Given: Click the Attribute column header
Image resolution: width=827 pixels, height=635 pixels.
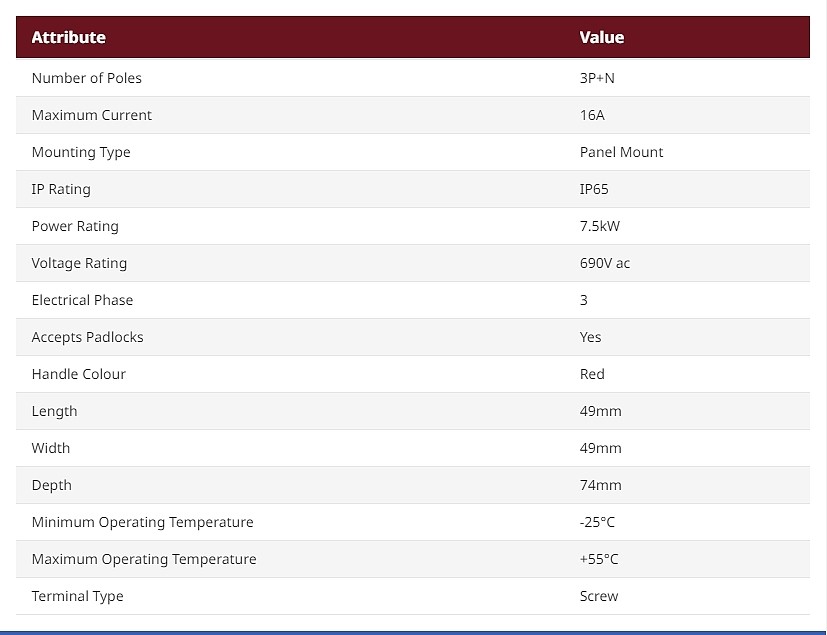Looking at the screenshot, I should click(69, 37).
